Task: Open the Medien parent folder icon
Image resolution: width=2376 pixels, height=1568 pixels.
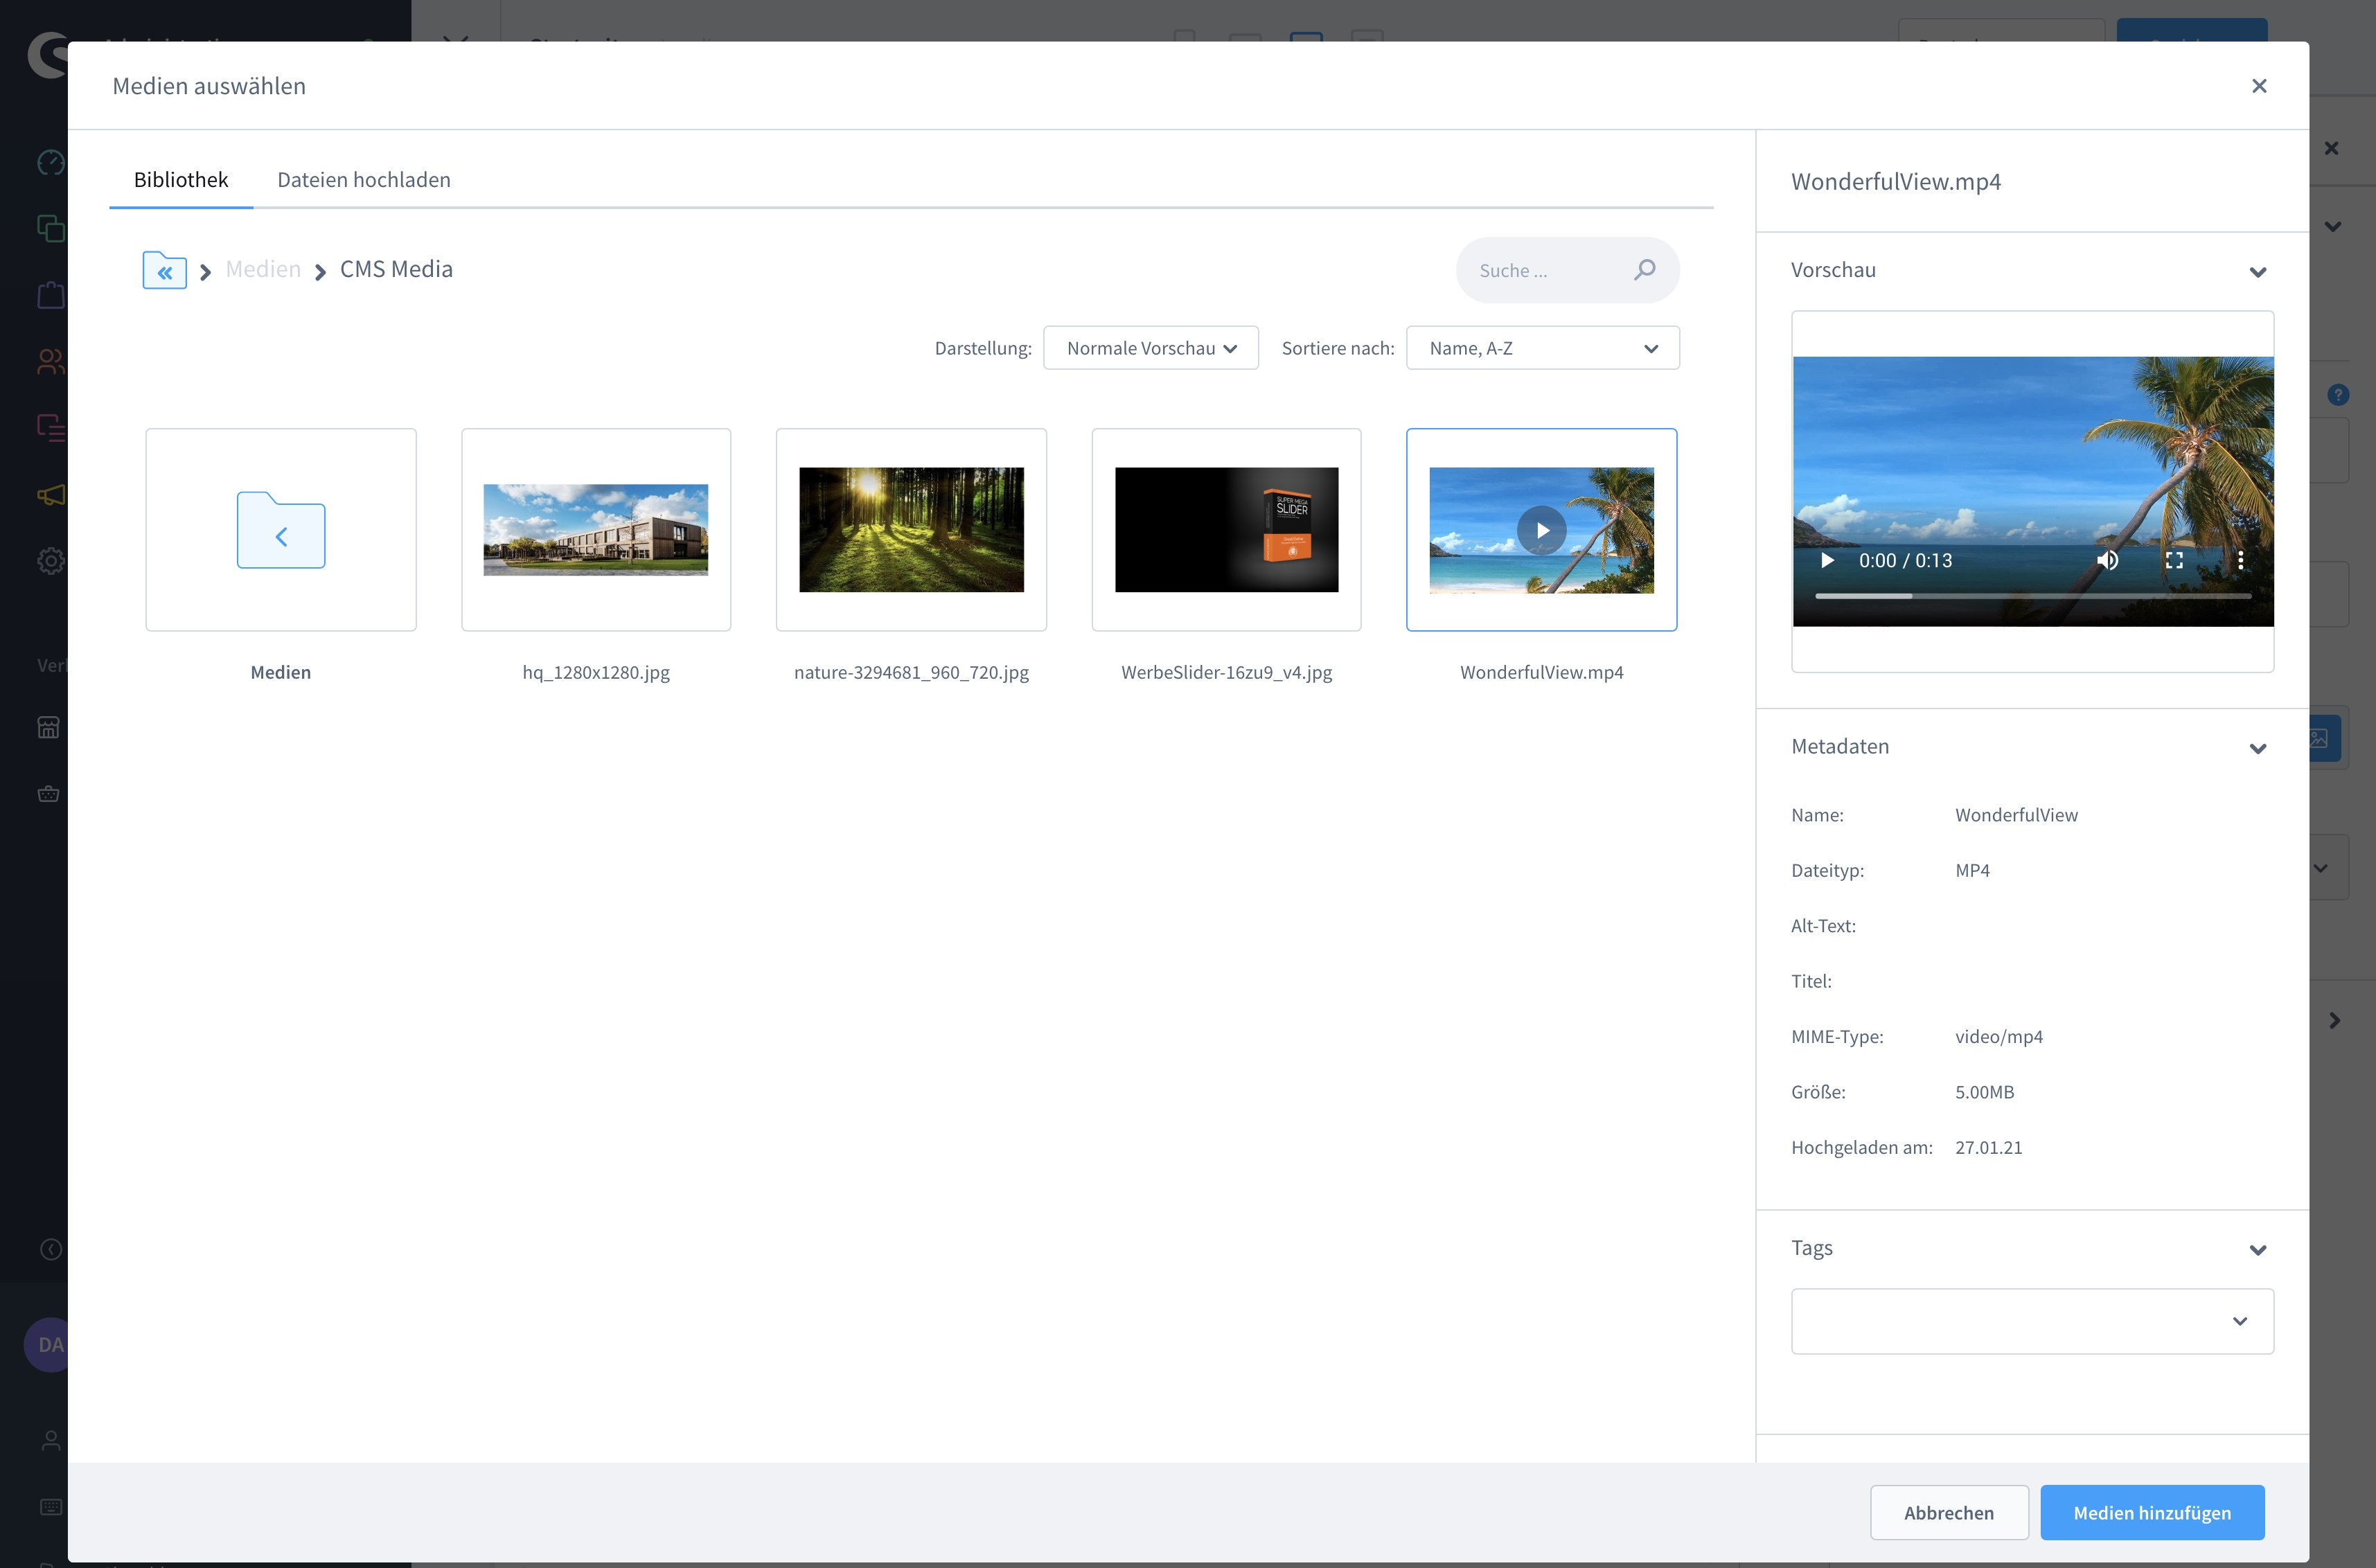Action: [x=281, y=530]
